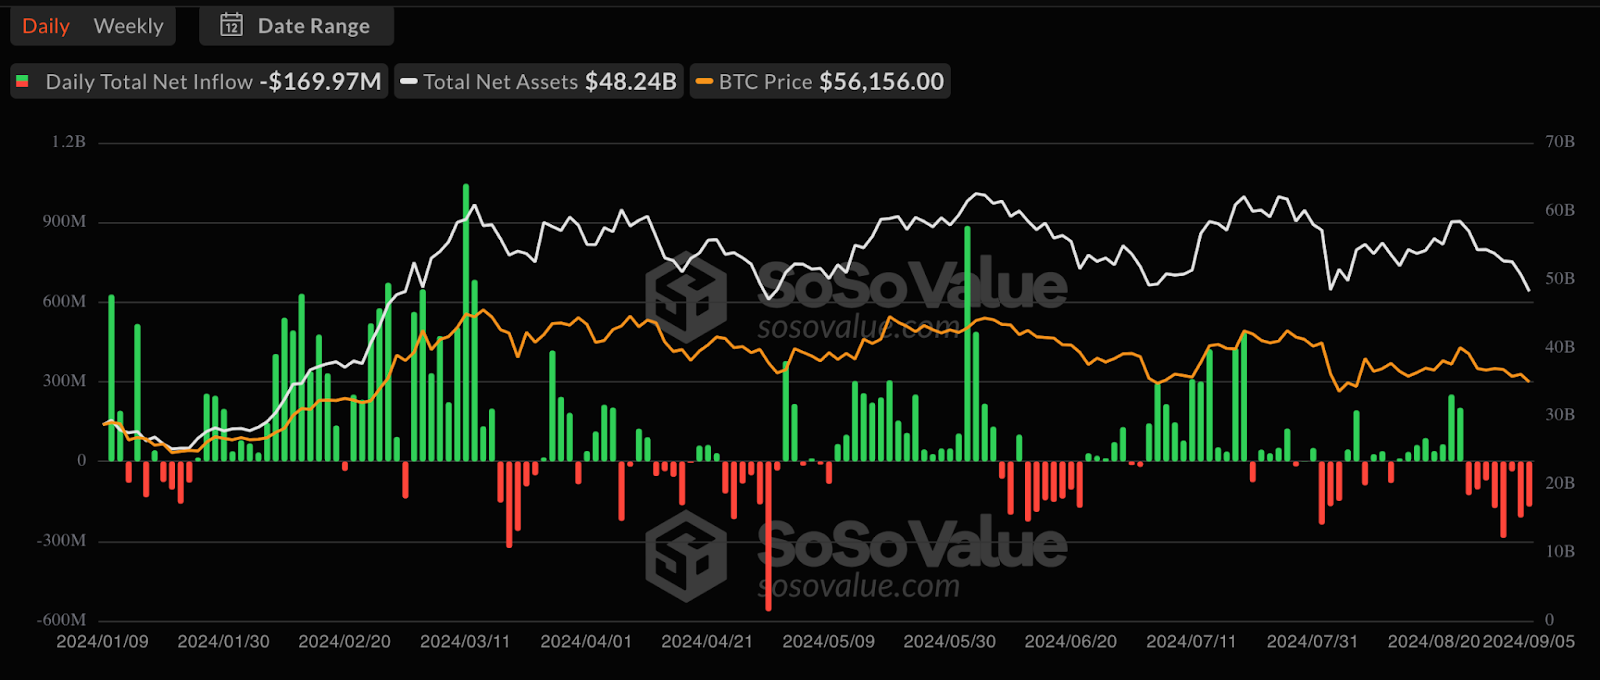
Task: Click the $56,156.00 BTC price value
Action: (x=882, y=82)
